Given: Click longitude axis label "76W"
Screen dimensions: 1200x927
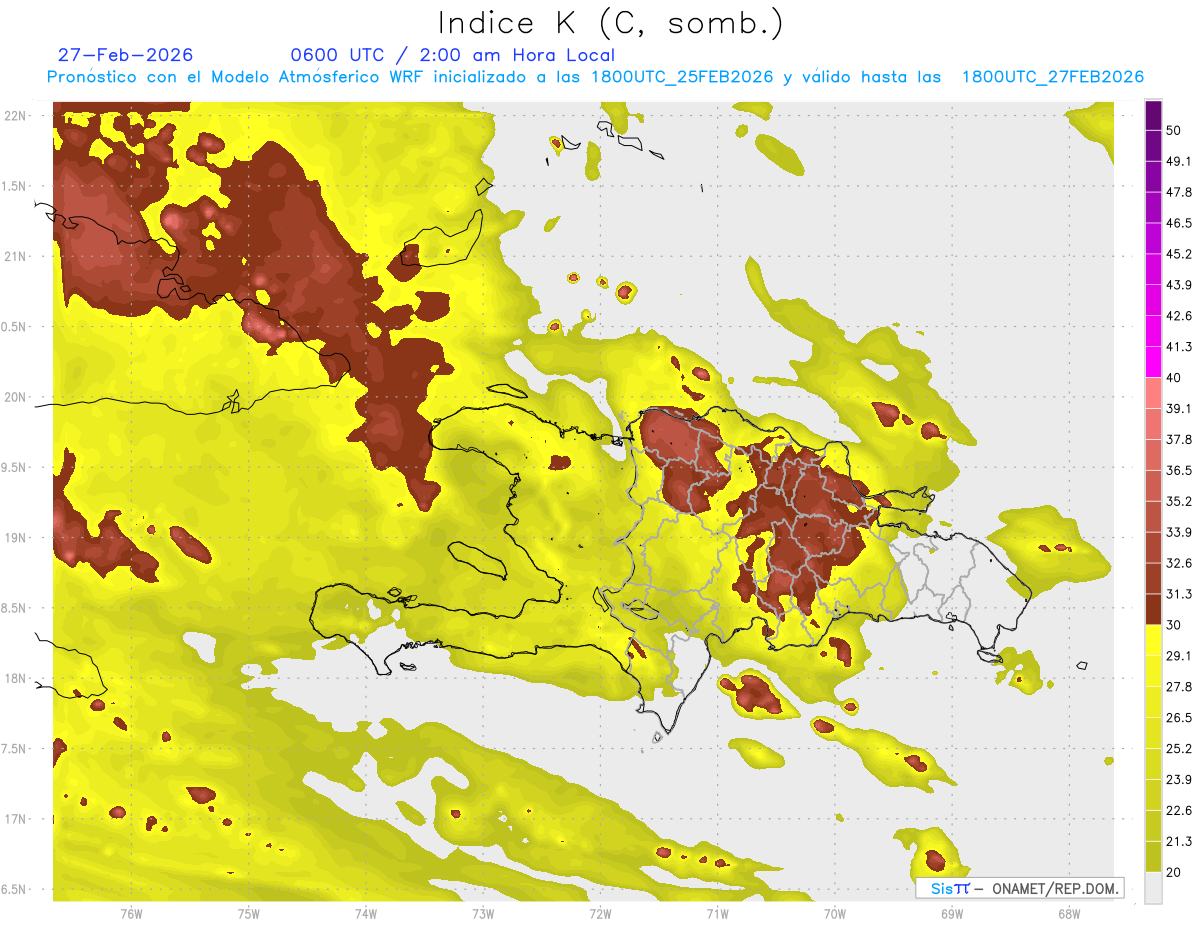Looking at the screenshot, I should click(x=132, y=914).
